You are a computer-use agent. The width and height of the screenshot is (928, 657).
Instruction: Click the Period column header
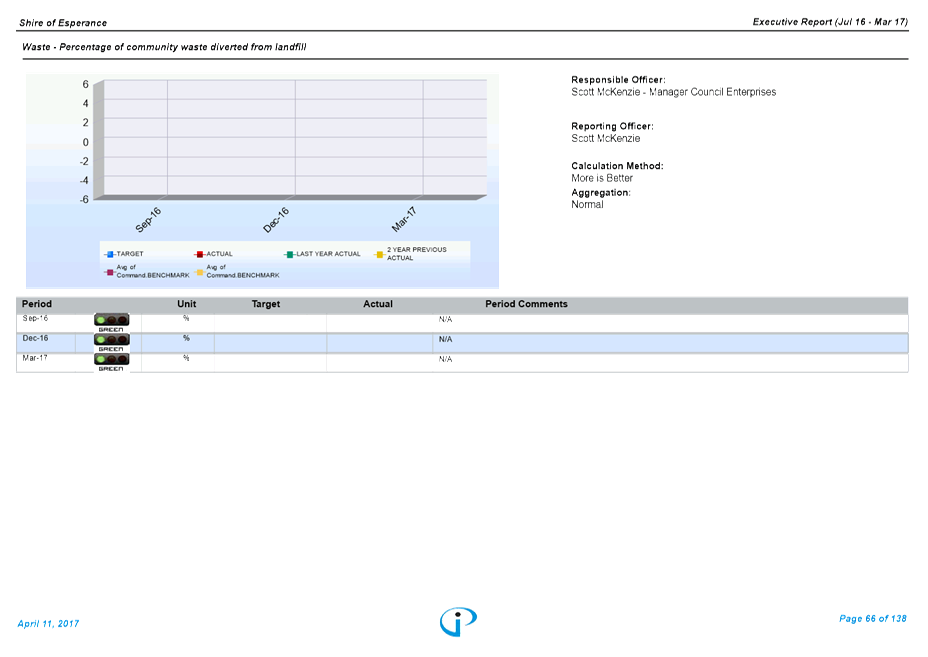click(37, 304)
